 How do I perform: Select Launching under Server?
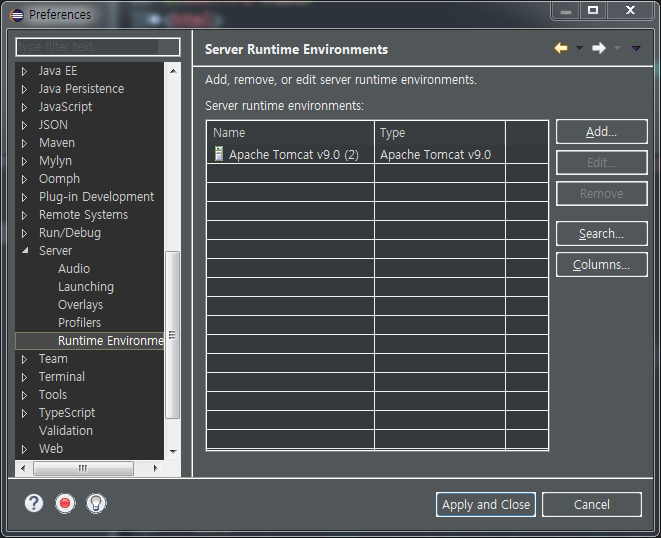pyautogui.click(x=86, y=287)
